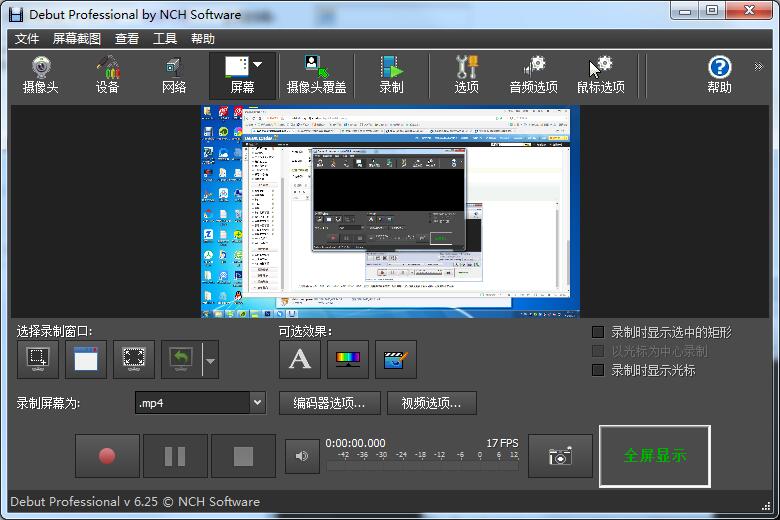Open the color adjustment effect icon
Viewport: 780px width, 520px height.
tap(348, 360)
